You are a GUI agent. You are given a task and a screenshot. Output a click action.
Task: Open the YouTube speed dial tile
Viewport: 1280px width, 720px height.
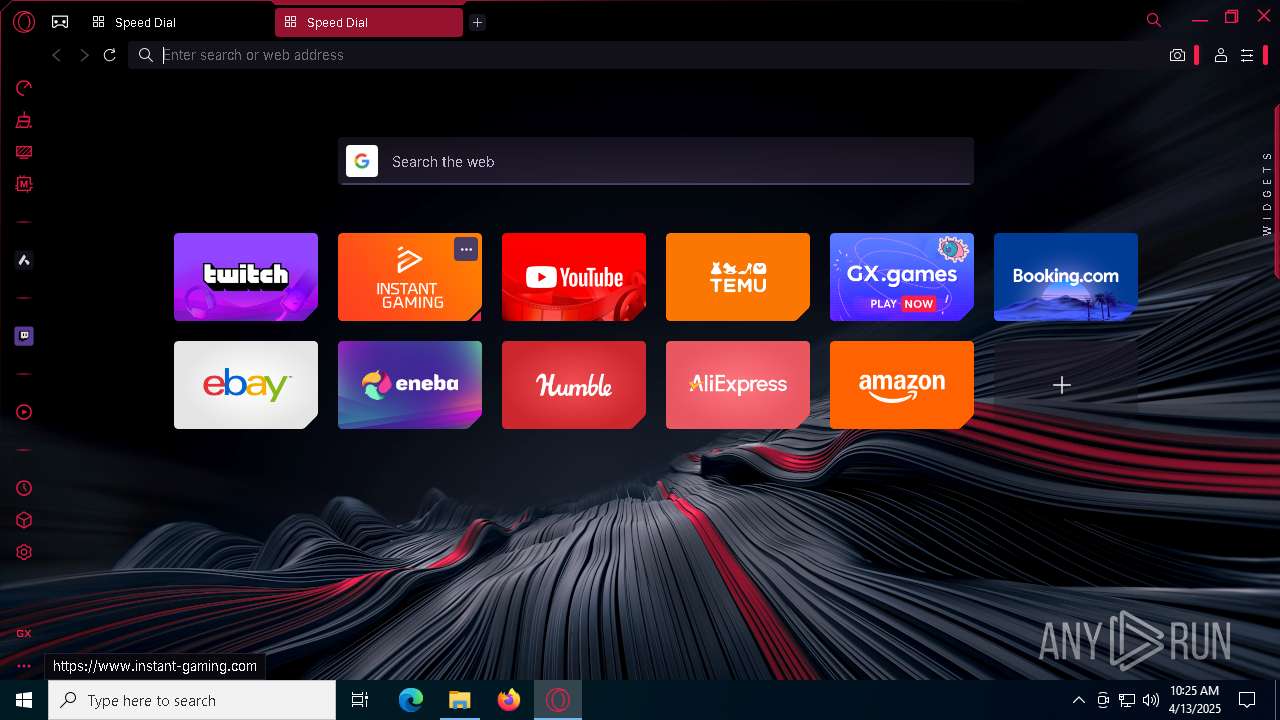tap(574, 277)
